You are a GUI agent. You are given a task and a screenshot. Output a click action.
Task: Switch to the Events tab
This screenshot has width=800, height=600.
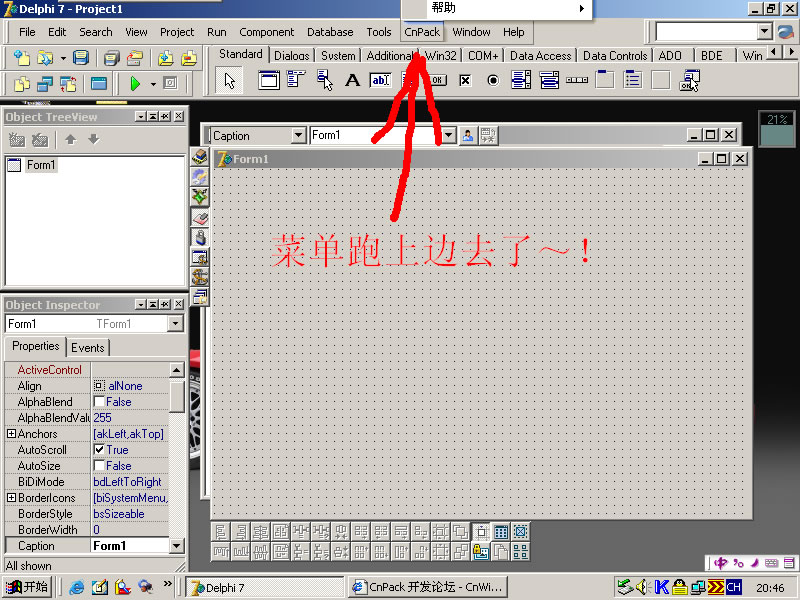pyautogui.click(x=88, y=347)
